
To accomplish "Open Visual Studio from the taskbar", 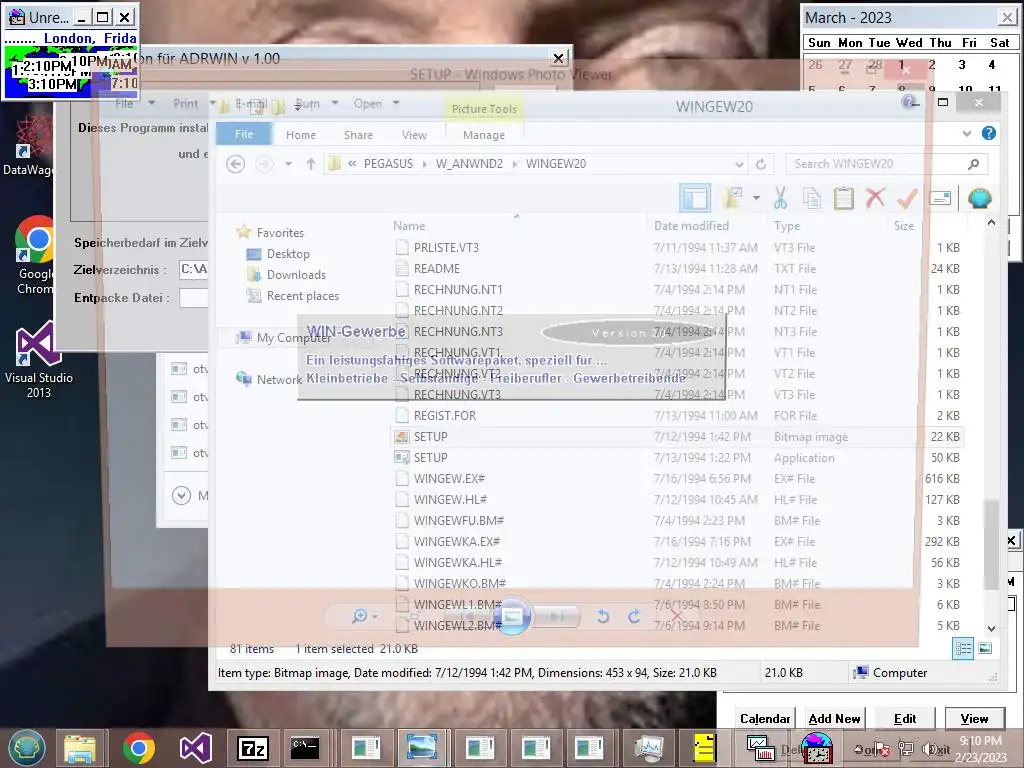I will [x=195, y=748].
